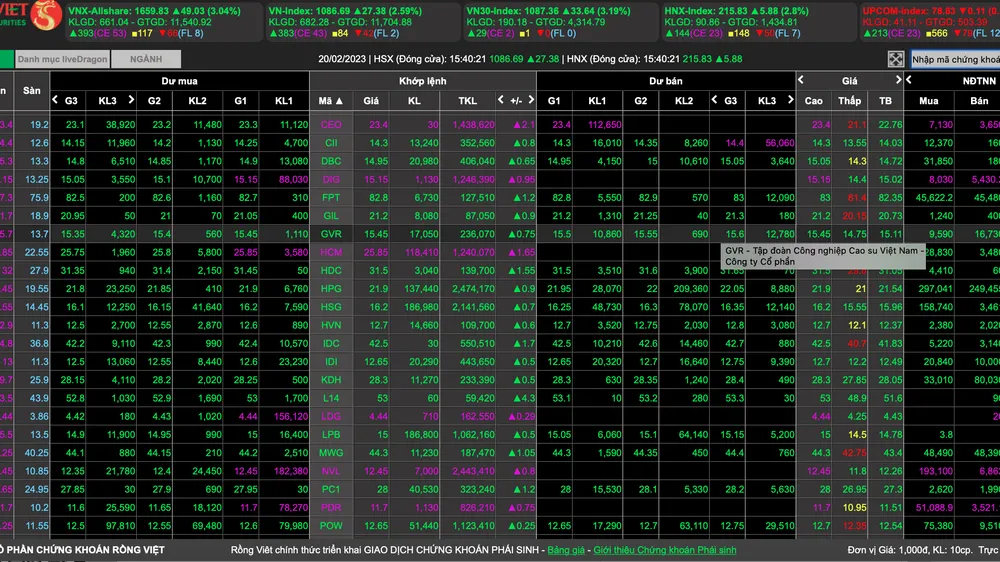This screenshot has width=1000, height=562.
Task: Click the TB column header
Action: point(885,101)
